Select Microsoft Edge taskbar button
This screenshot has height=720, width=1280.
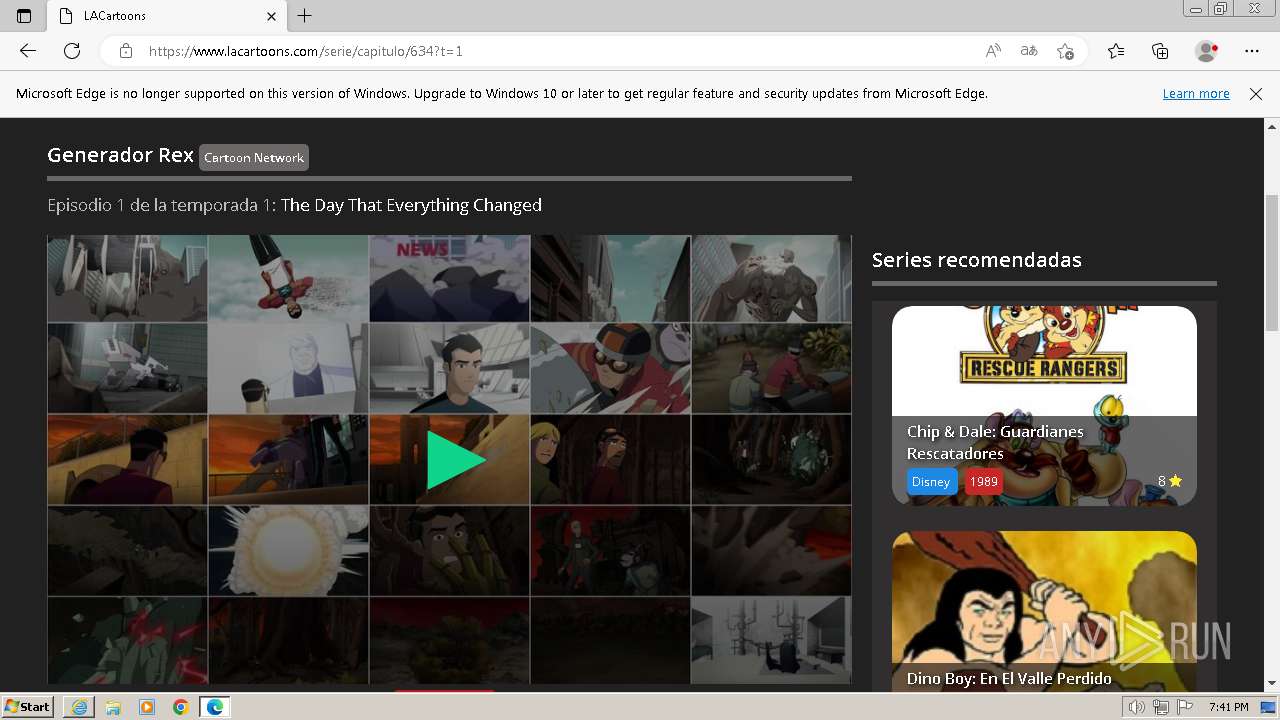point(215,707)
